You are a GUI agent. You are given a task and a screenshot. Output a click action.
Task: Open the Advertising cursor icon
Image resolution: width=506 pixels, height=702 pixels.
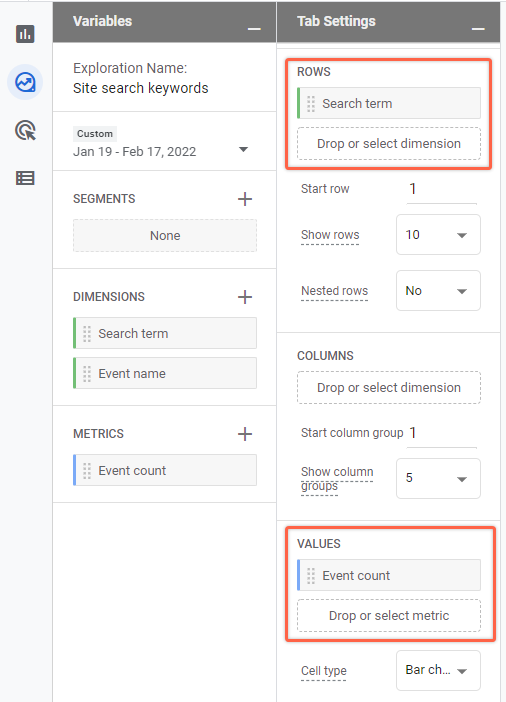pos(25,130)
